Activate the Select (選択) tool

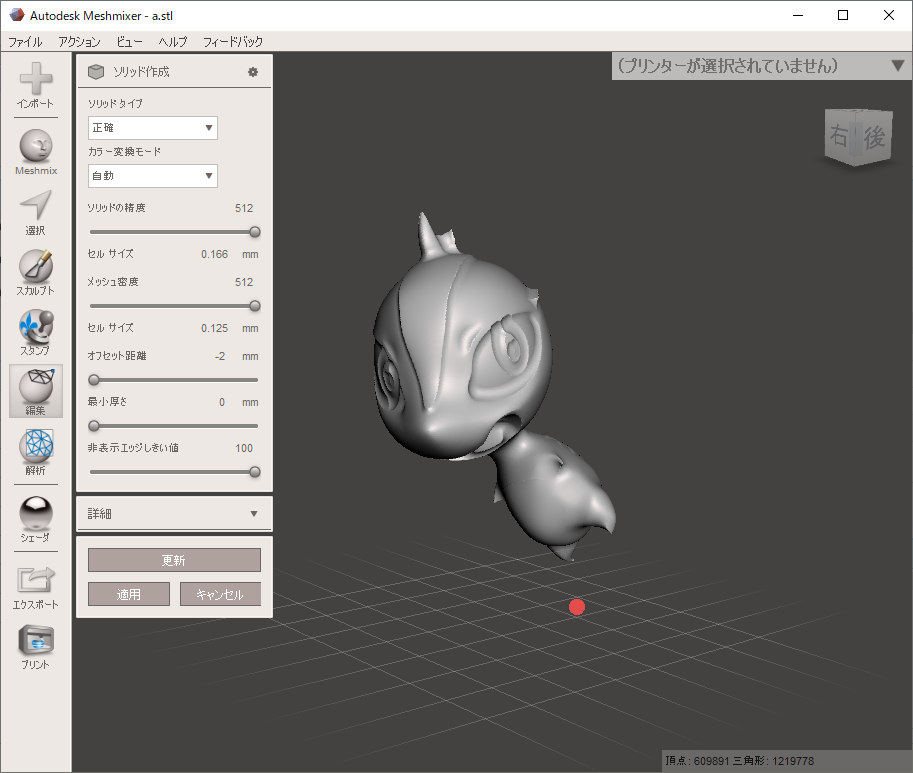(x=36, y=213)
